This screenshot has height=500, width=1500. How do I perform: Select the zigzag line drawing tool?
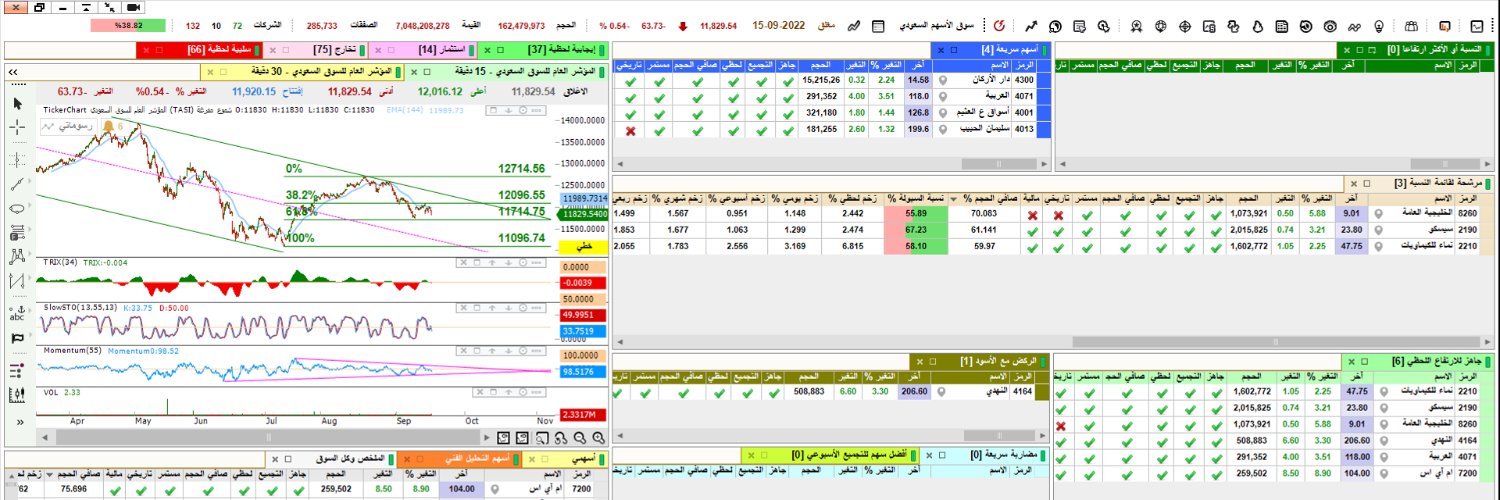[18, 279]
